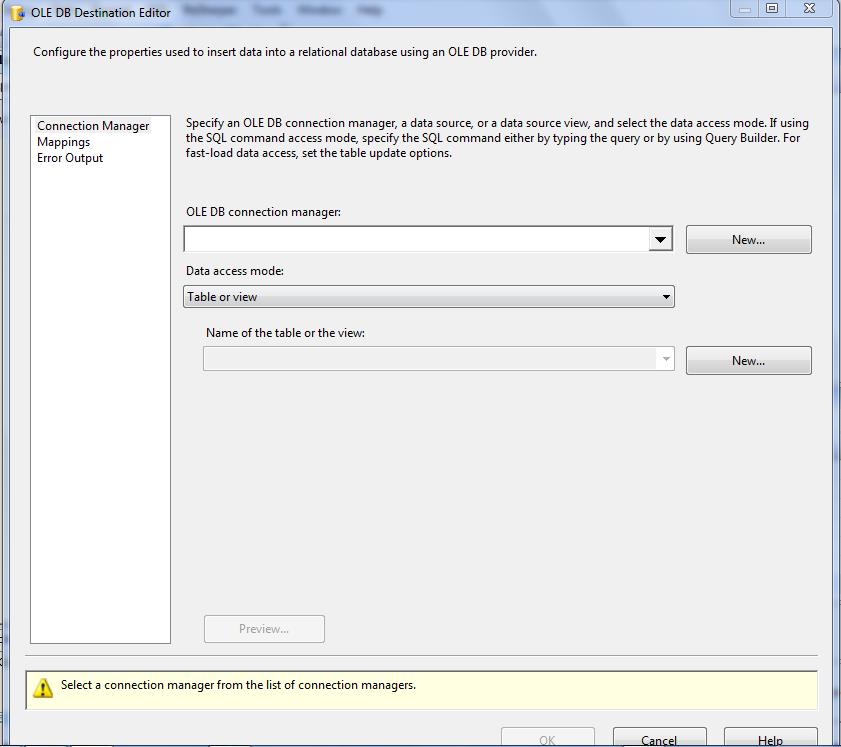Maximize the editor window
841x747 pixels.
pyautogui.click(x=772, y=9)
